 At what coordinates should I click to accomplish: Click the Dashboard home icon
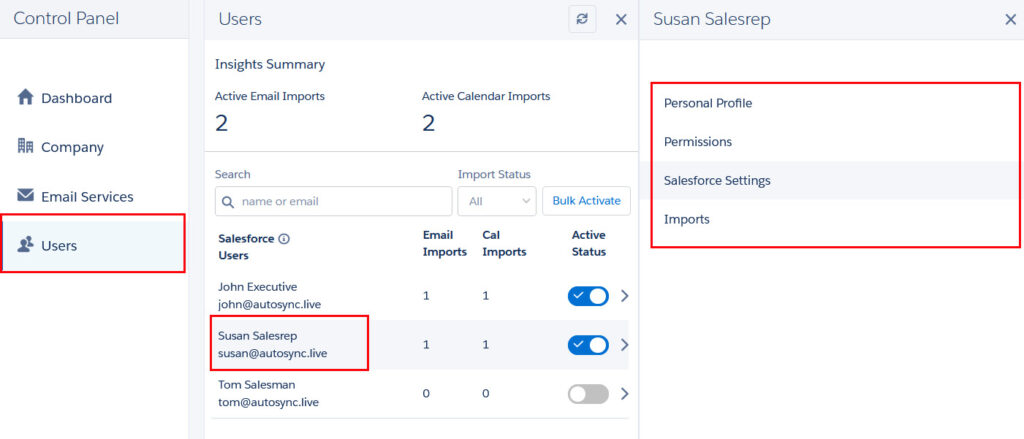click(25, 97)
